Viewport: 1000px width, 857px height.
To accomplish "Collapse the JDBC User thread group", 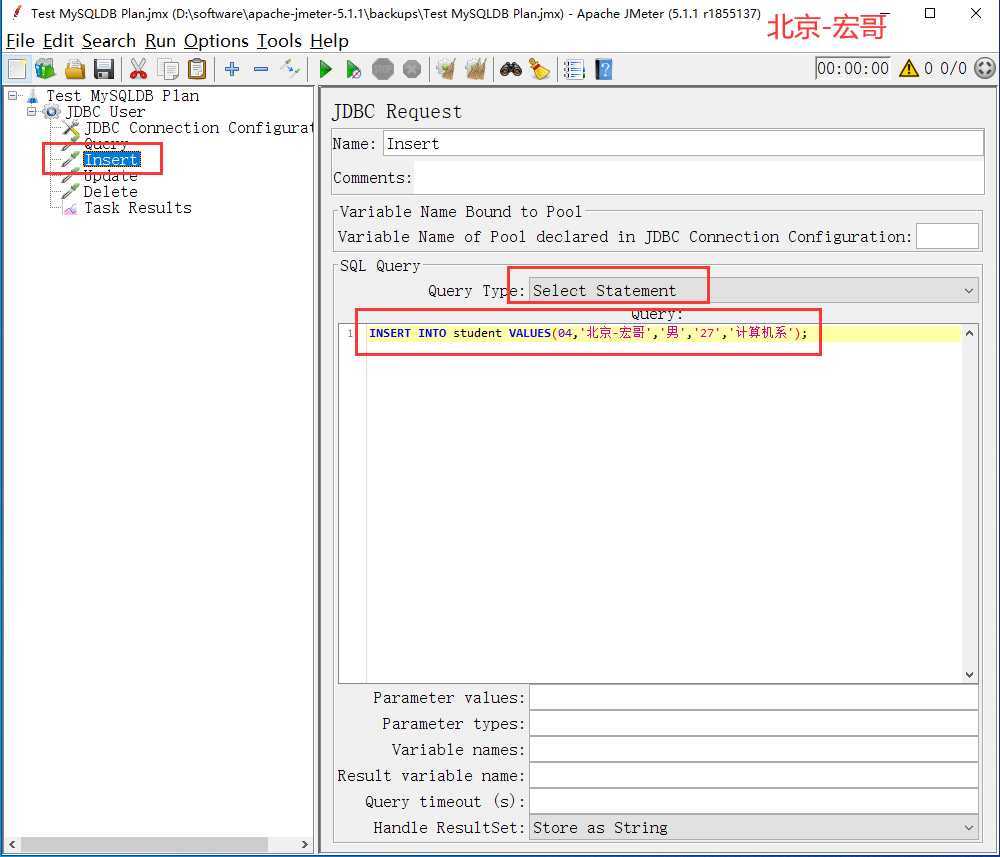I will pyautogui.click(x=31, y=112).
